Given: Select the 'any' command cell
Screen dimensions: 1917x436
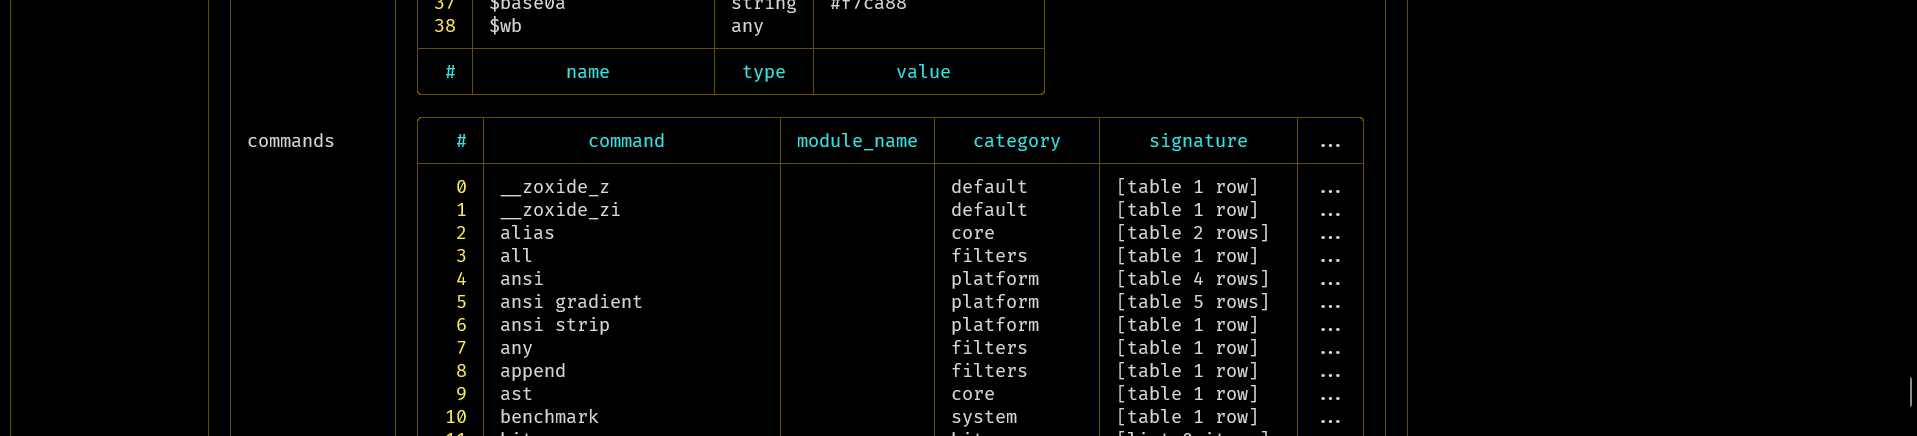Looking at the screenshot, I should [516, 348].
